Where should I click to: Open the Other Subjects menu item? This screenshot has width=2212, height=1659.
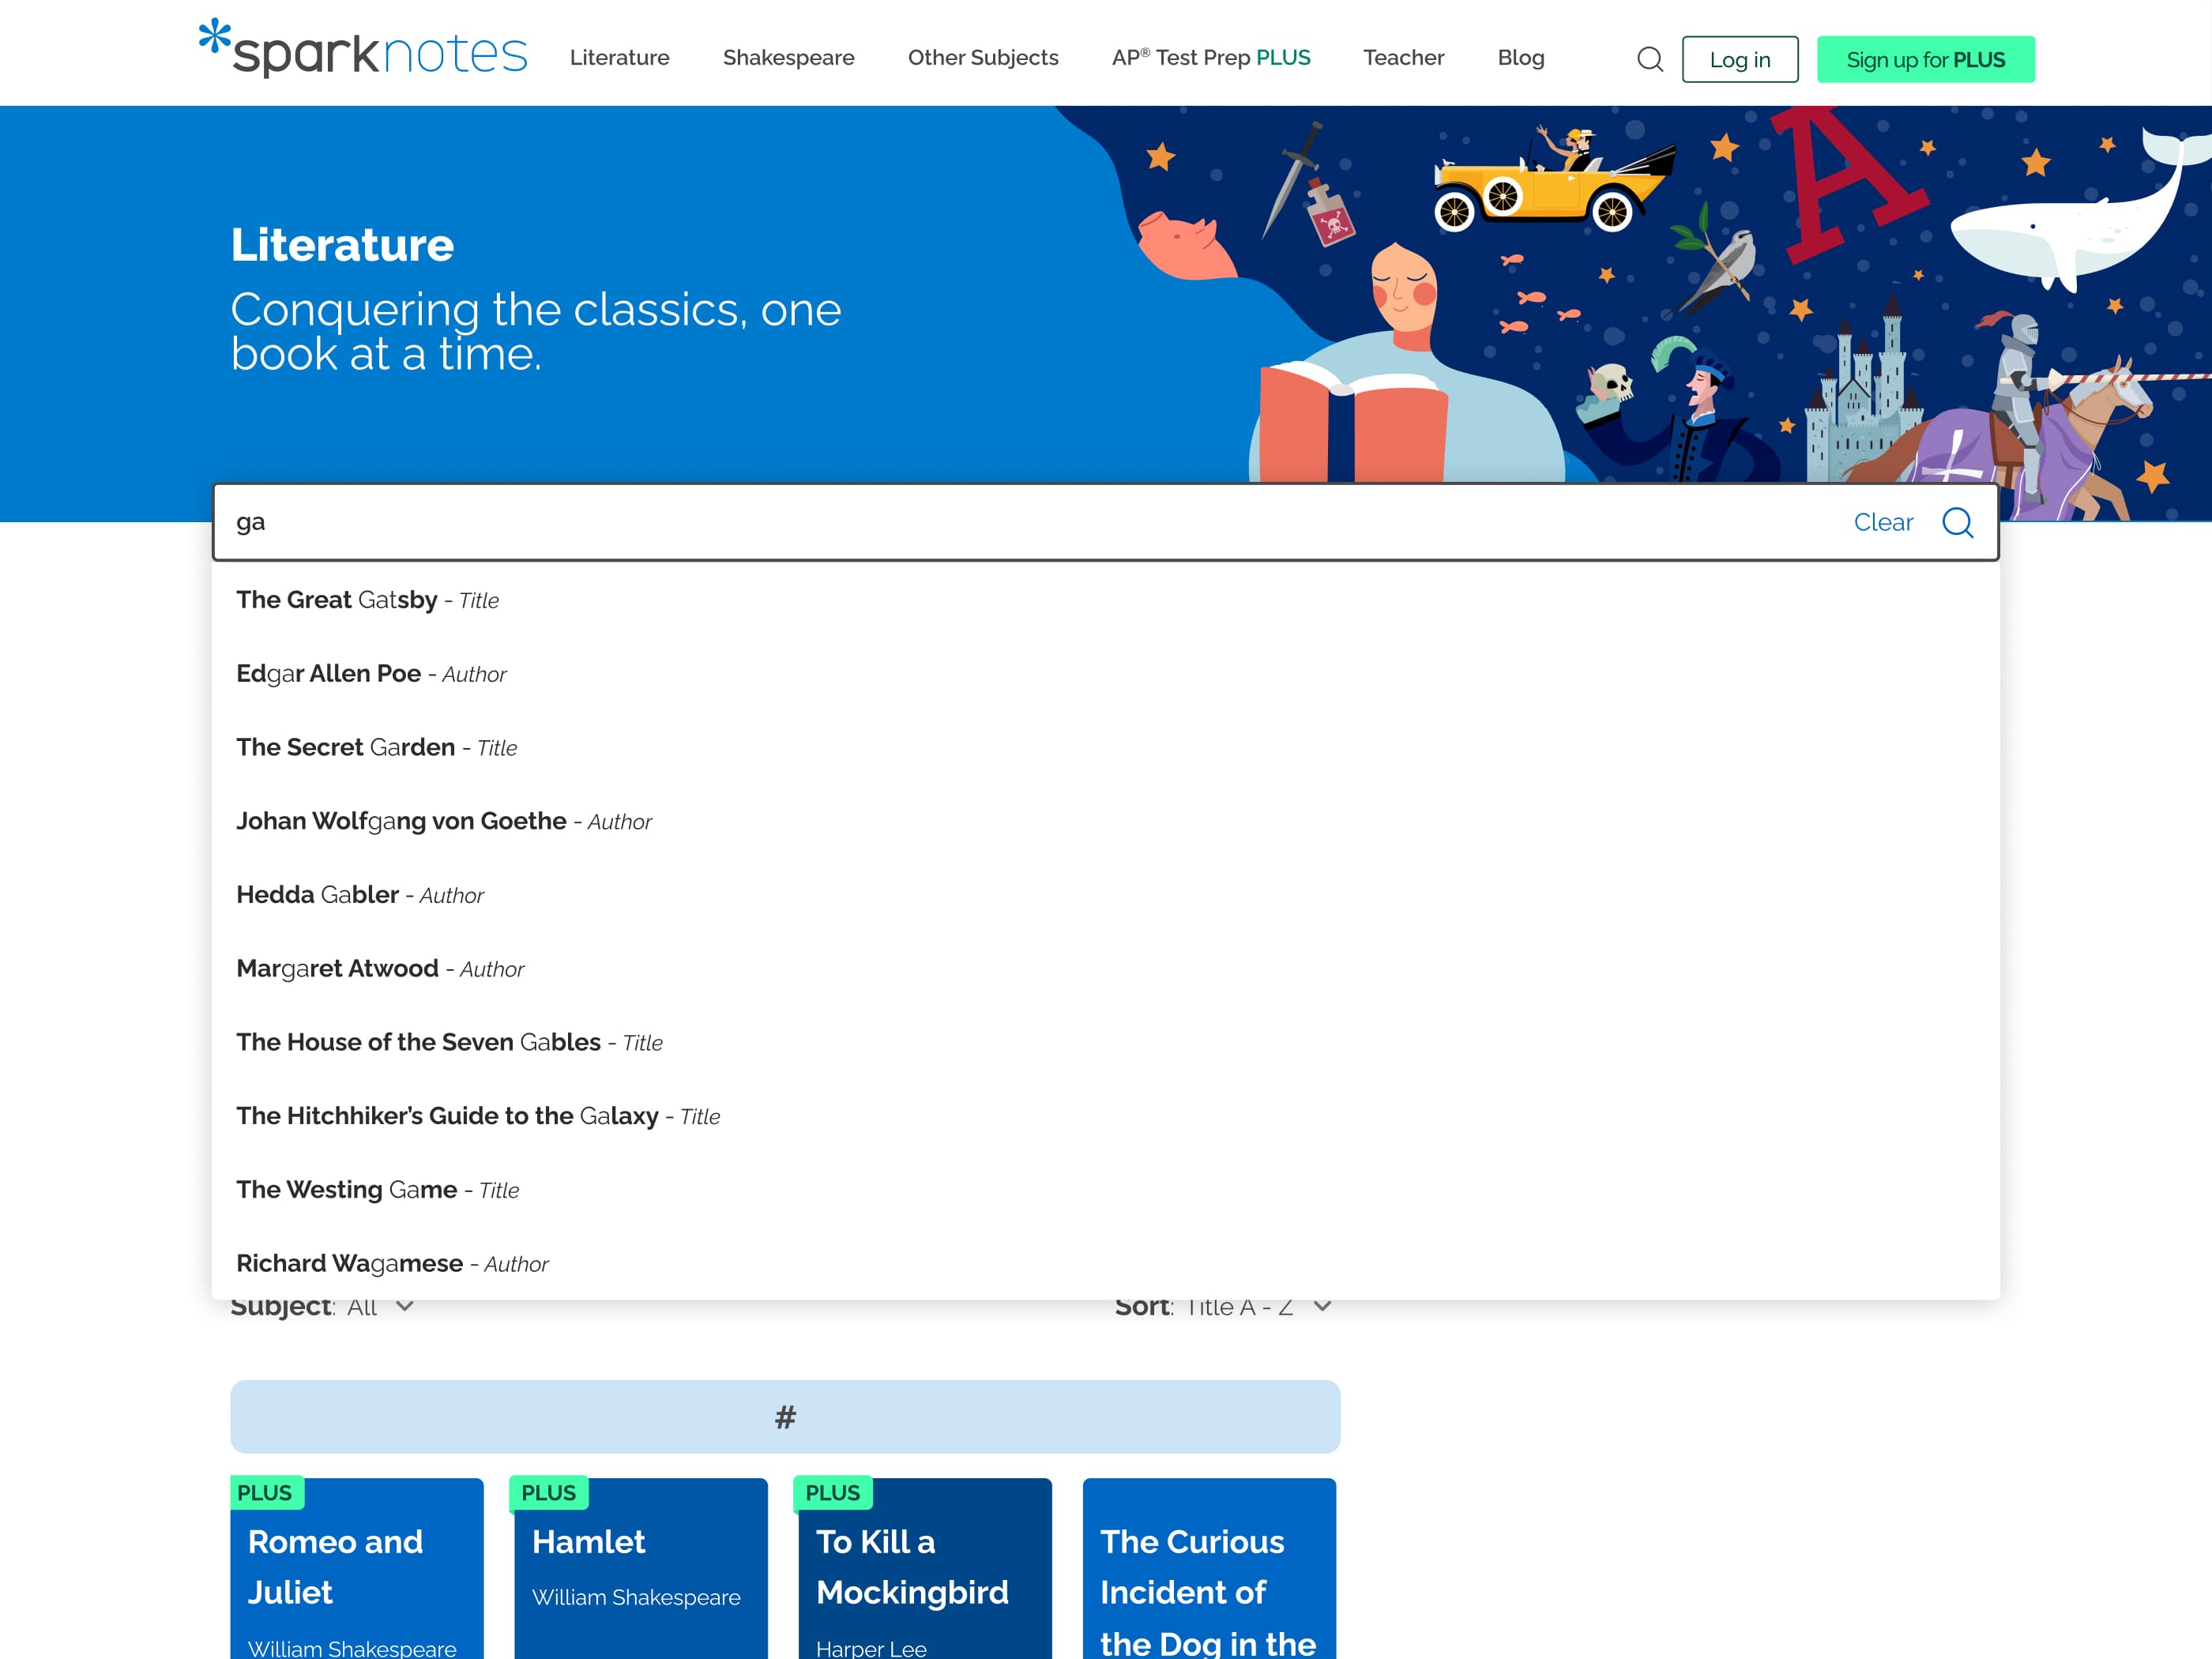click(982, 58)
